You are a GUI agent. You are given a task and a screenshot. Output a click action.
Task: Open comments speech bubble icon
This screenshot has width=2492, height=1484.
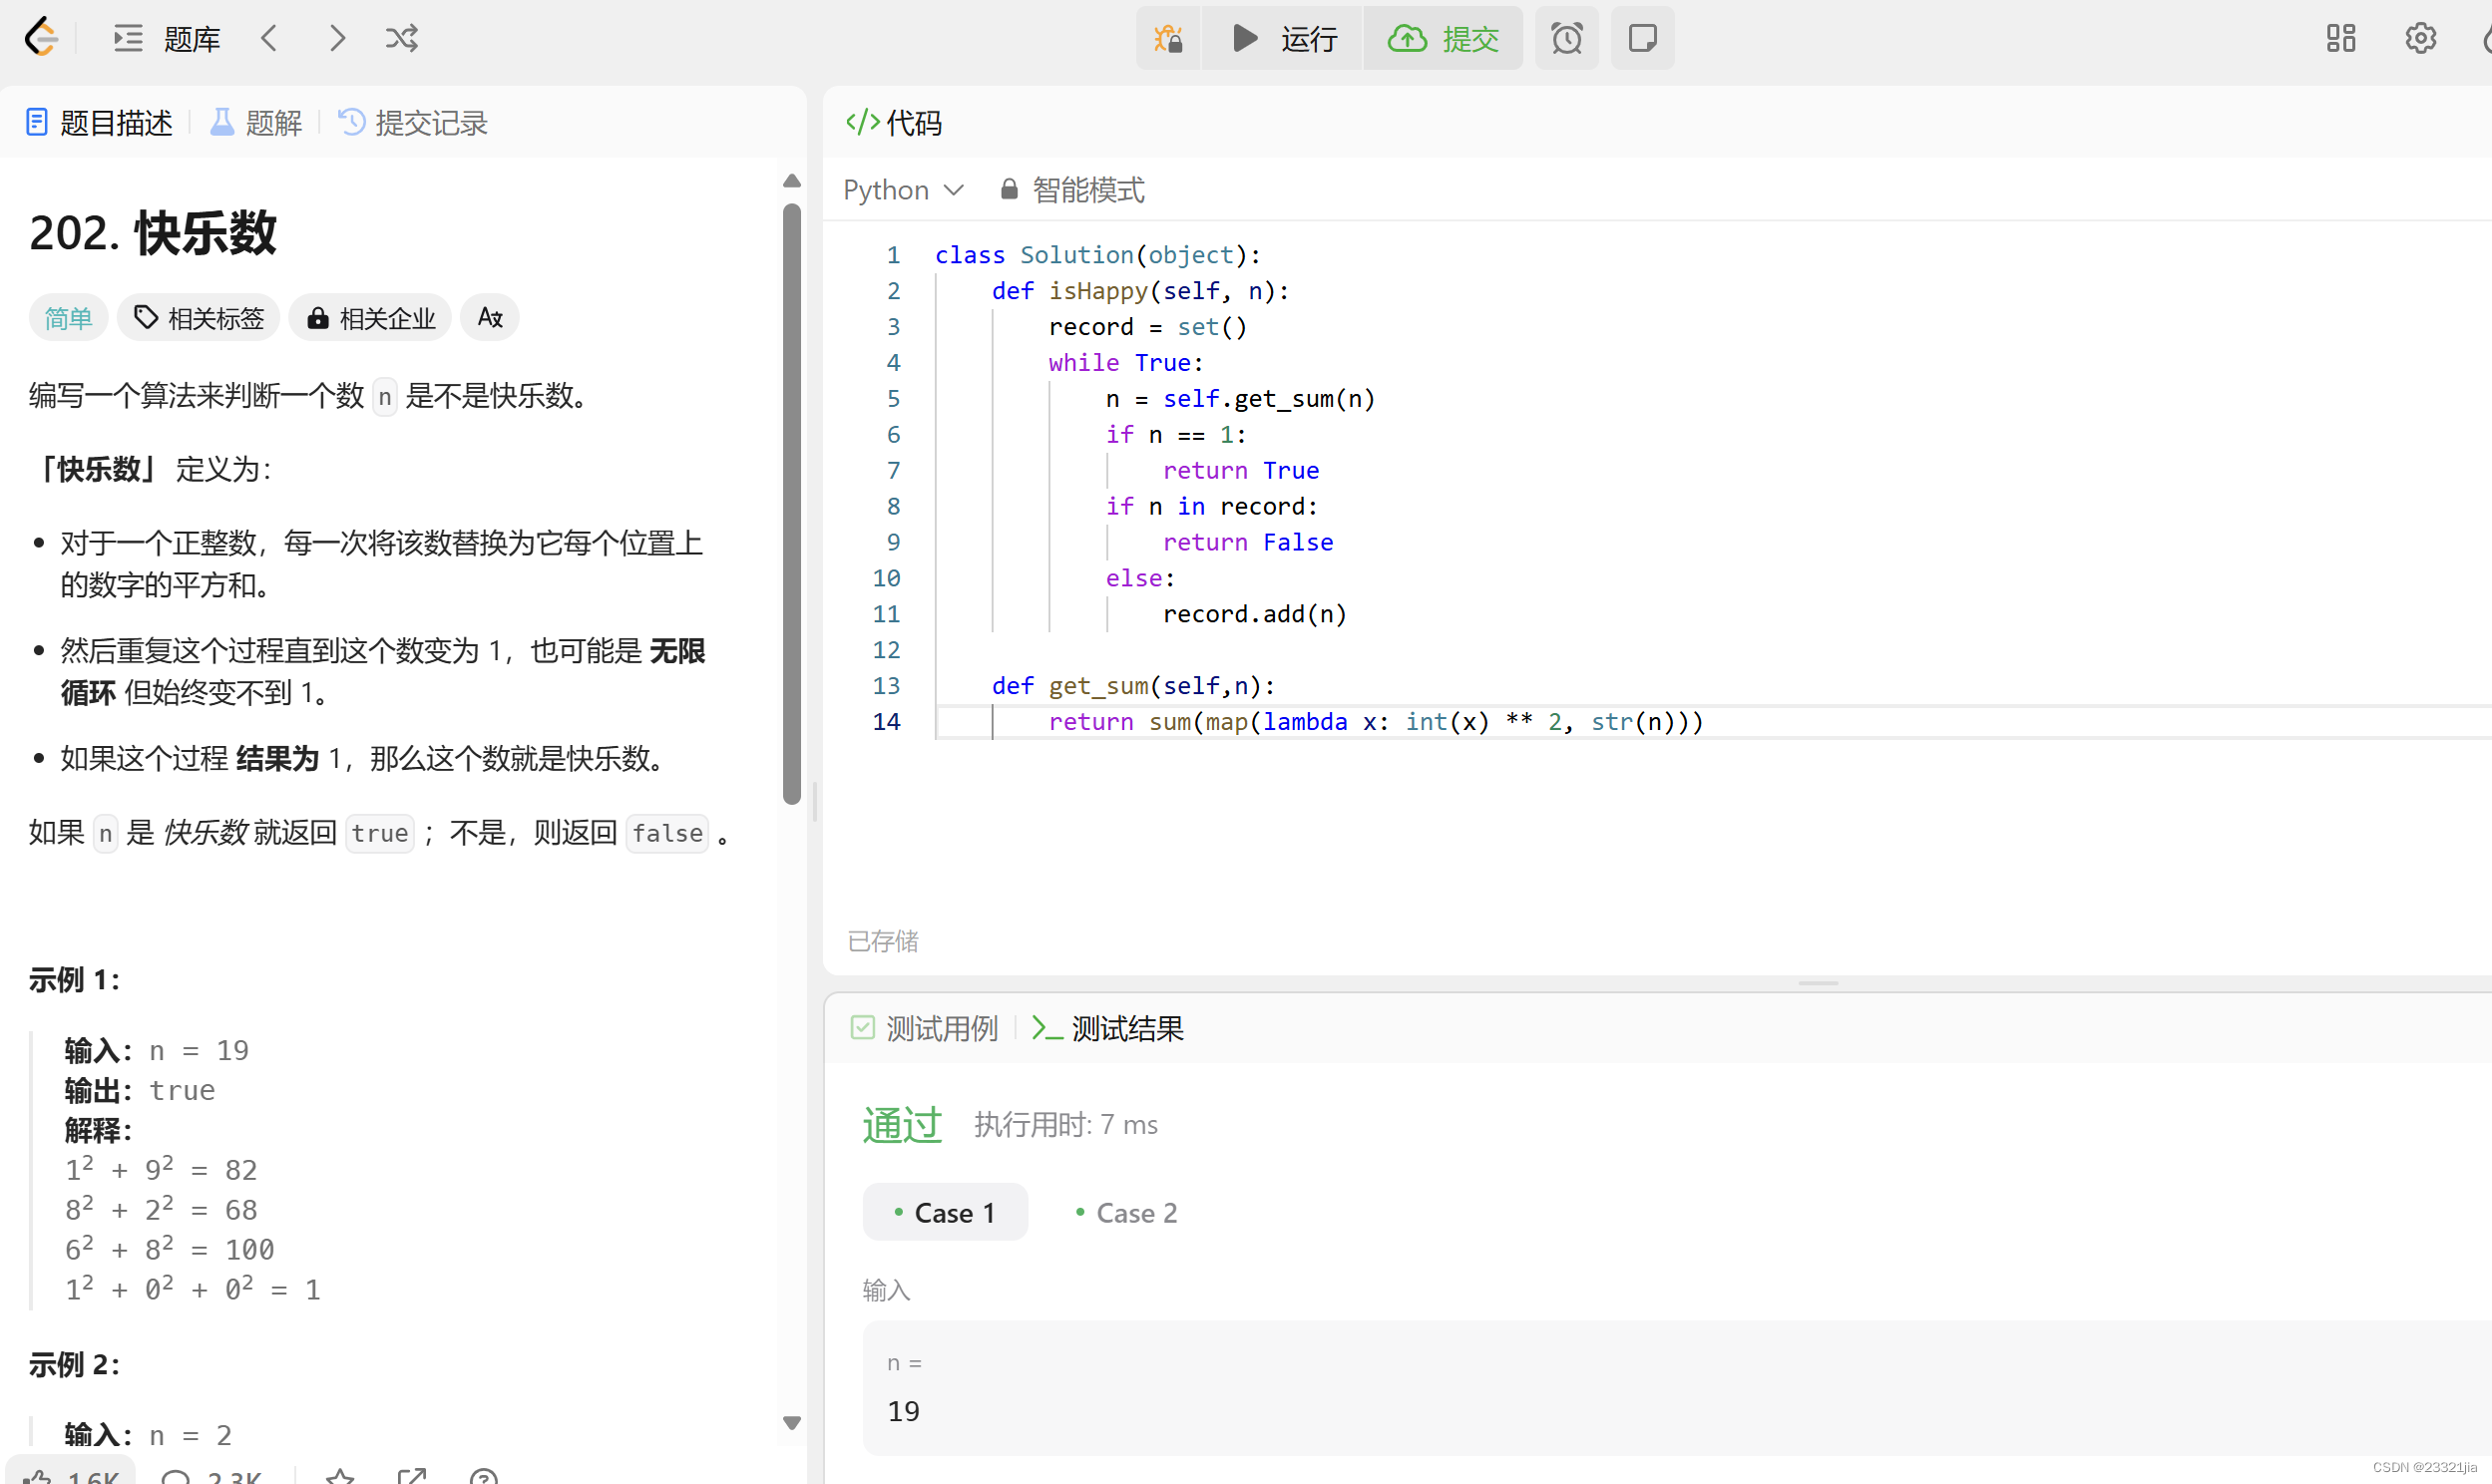(x=176, y=1476)
